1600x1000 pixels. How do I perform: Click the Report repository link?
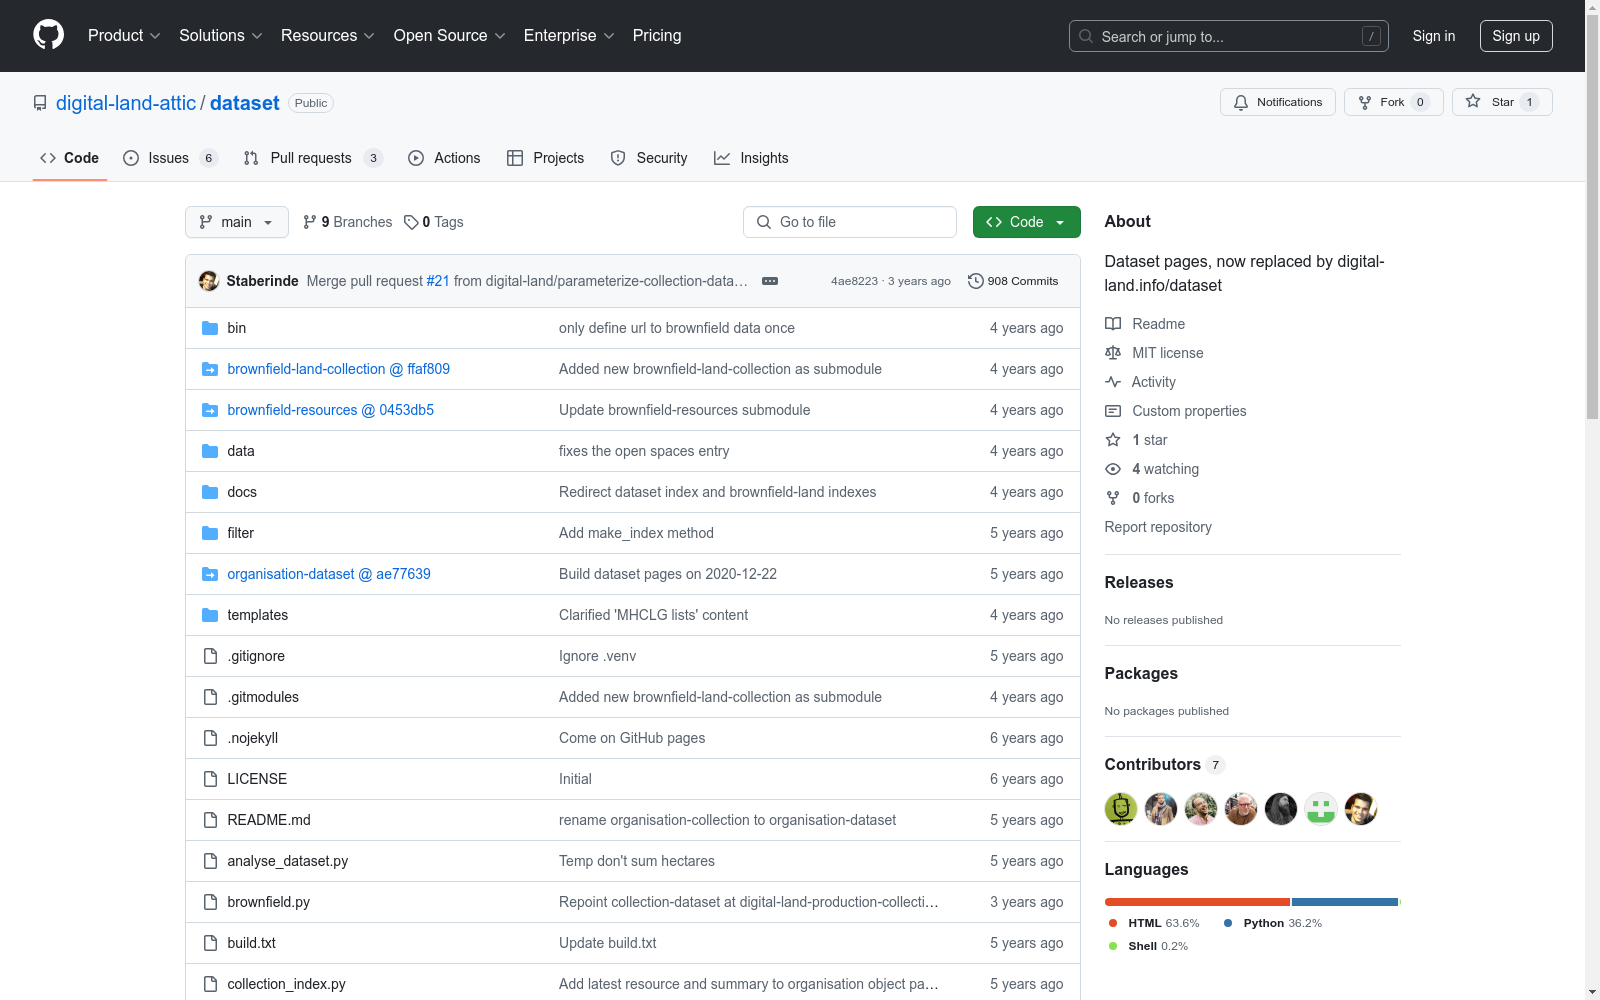coord(1158,527)
